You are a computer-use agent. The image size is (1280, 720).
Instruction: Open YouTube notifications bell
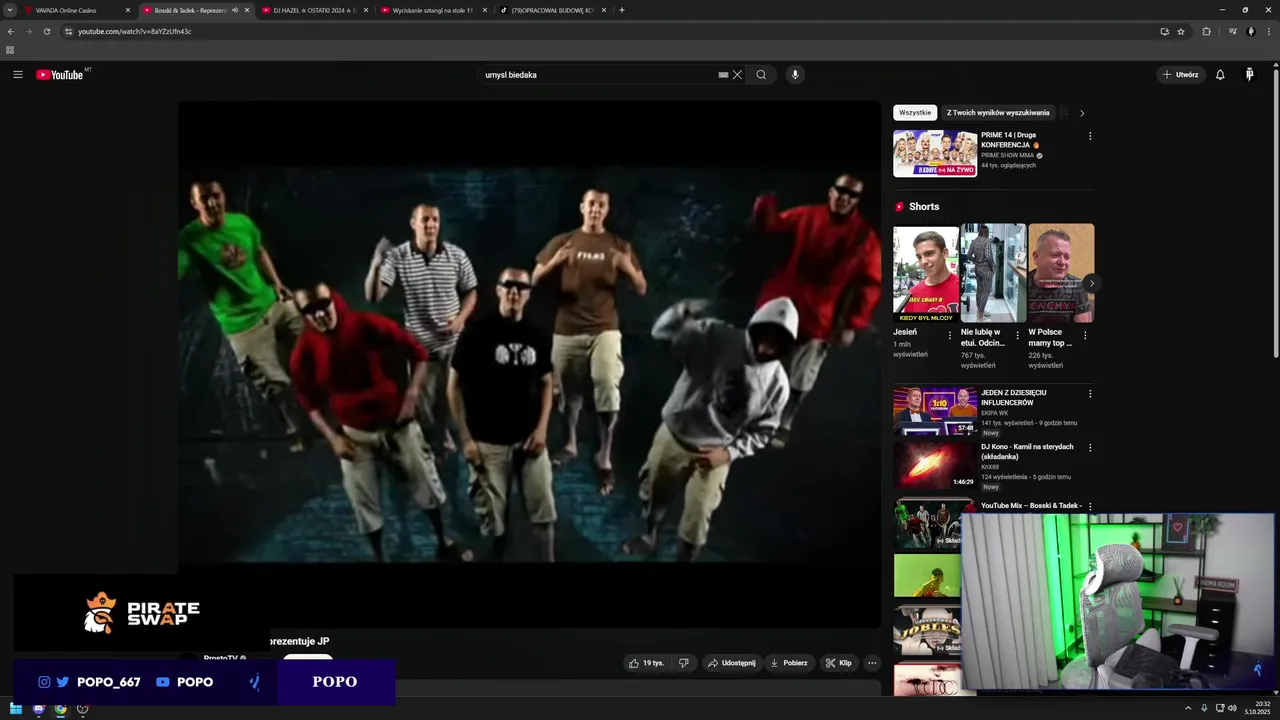tap(1220, 75)
